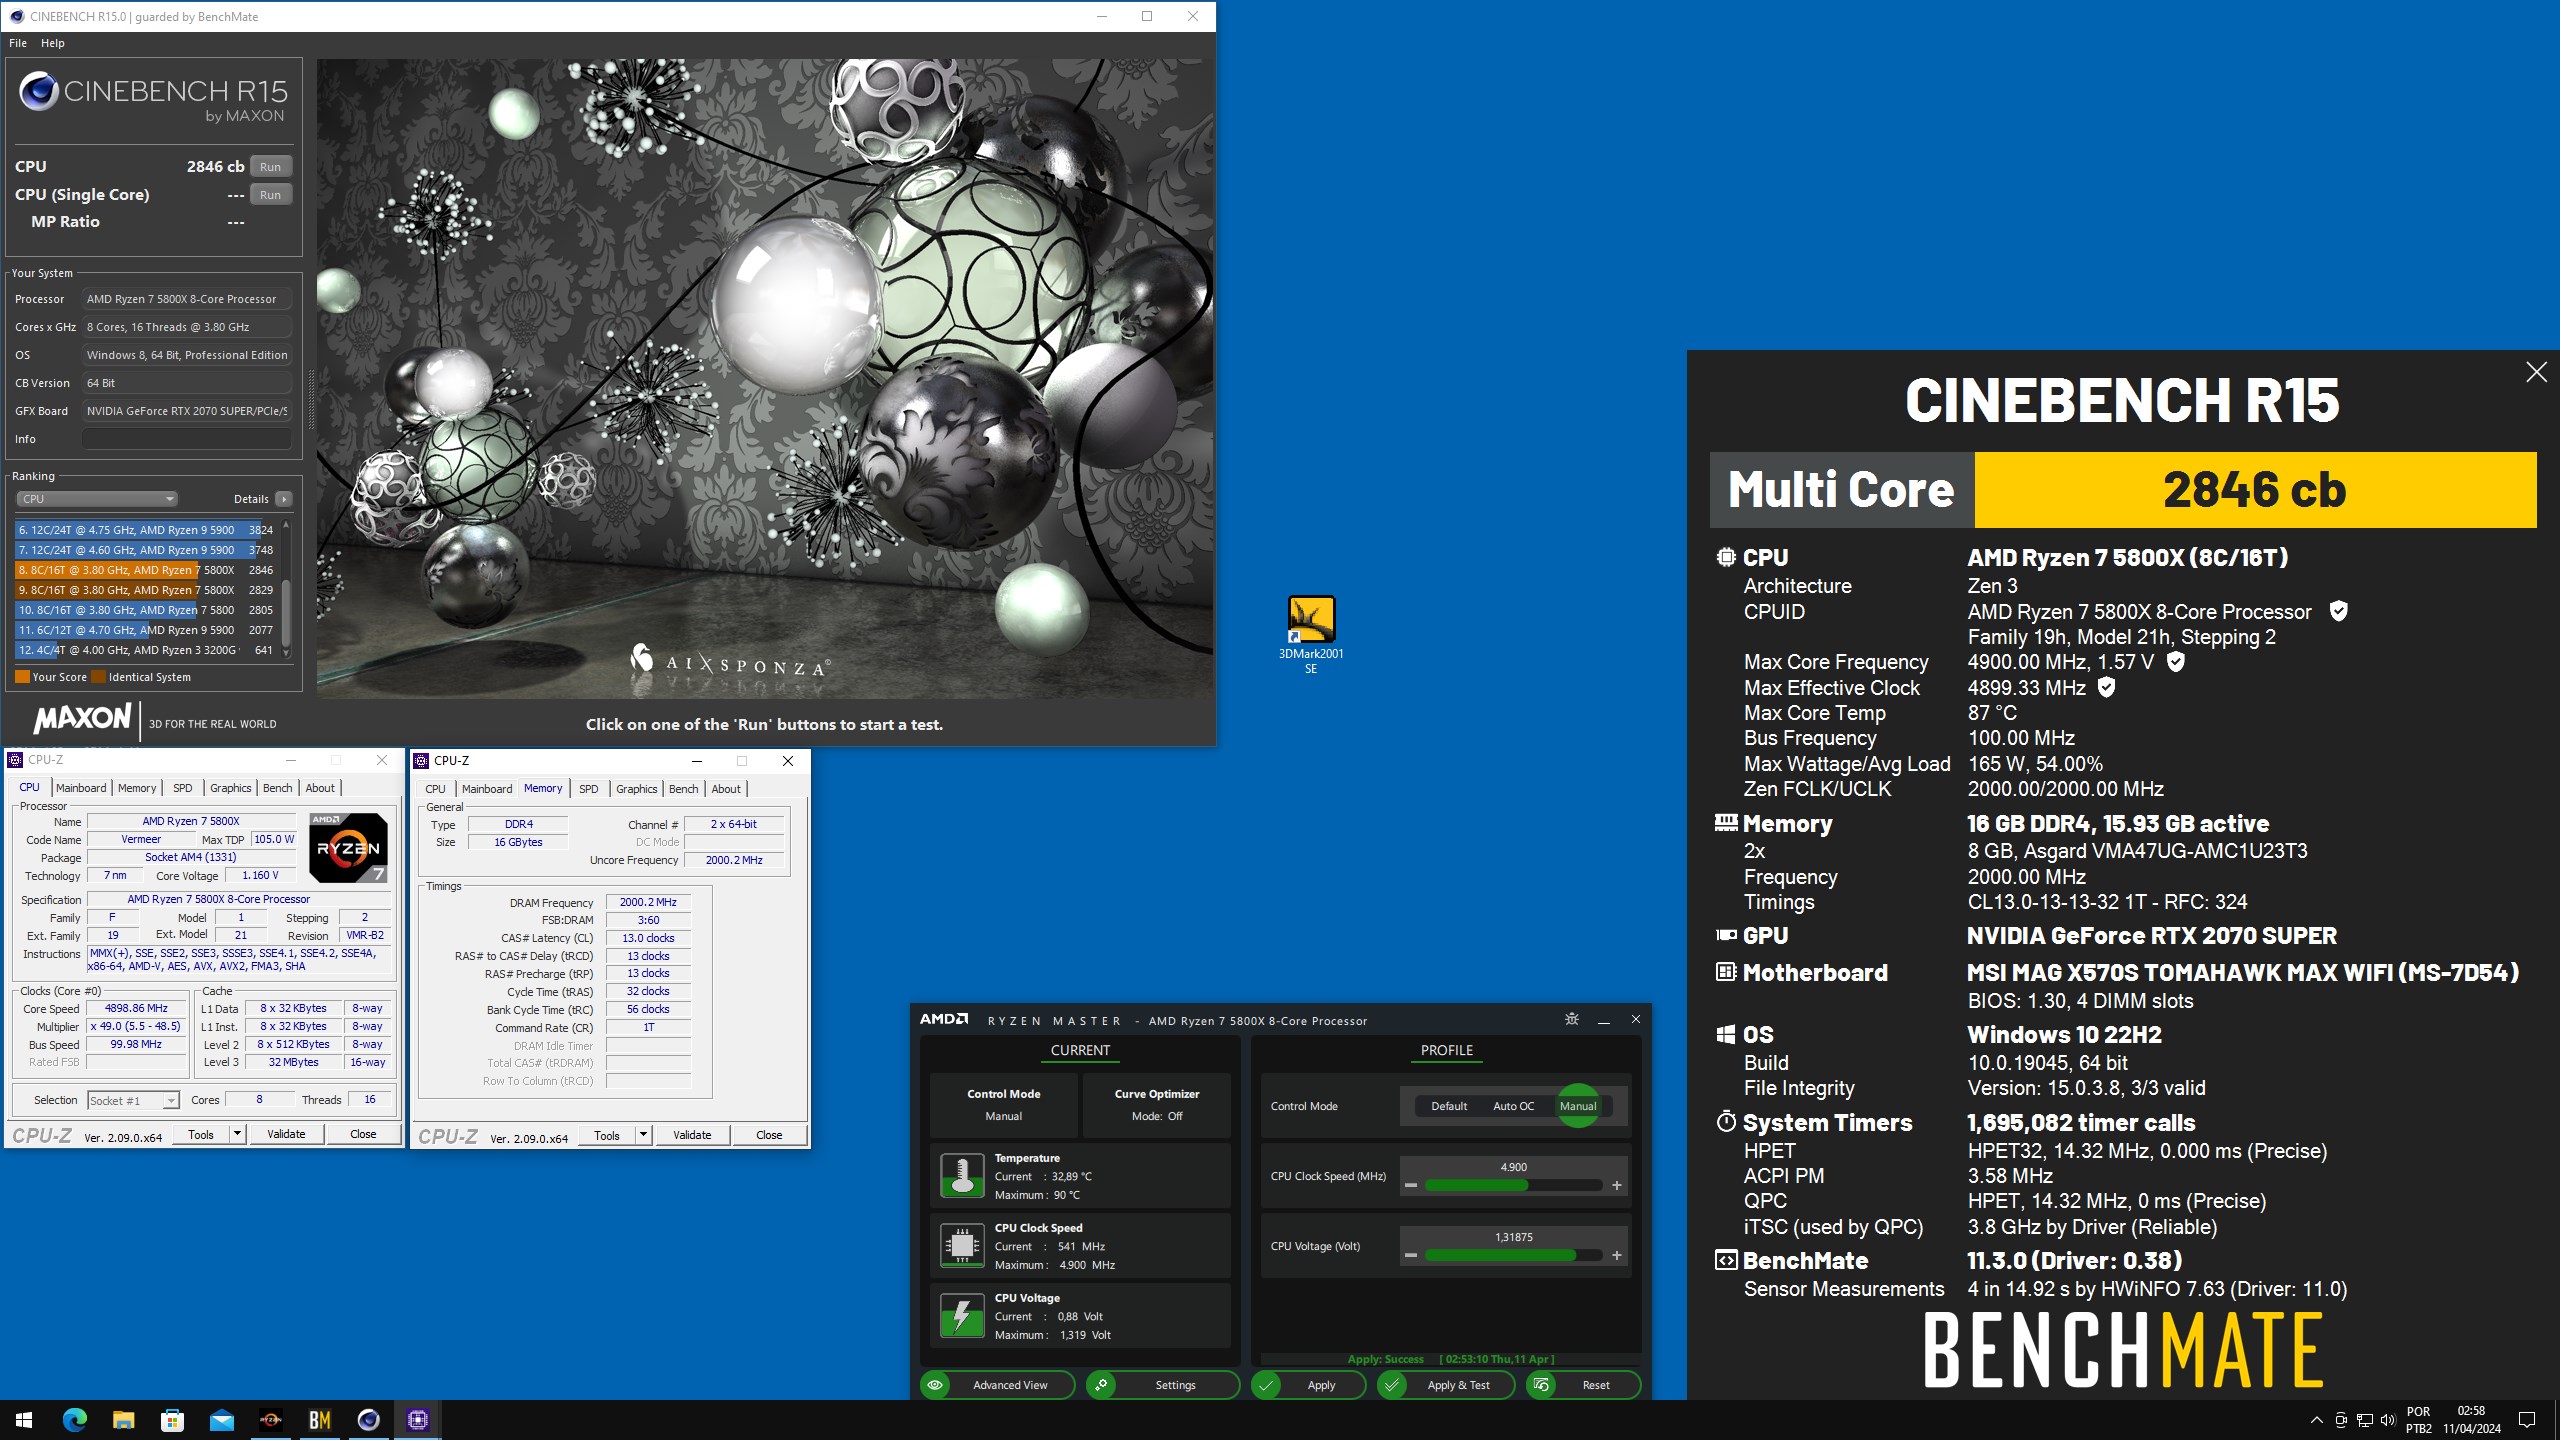Click the Ryzen logo in CPU-Z
The height and width of the screenshot is (1440, 2560).
(x=348, y=848)
